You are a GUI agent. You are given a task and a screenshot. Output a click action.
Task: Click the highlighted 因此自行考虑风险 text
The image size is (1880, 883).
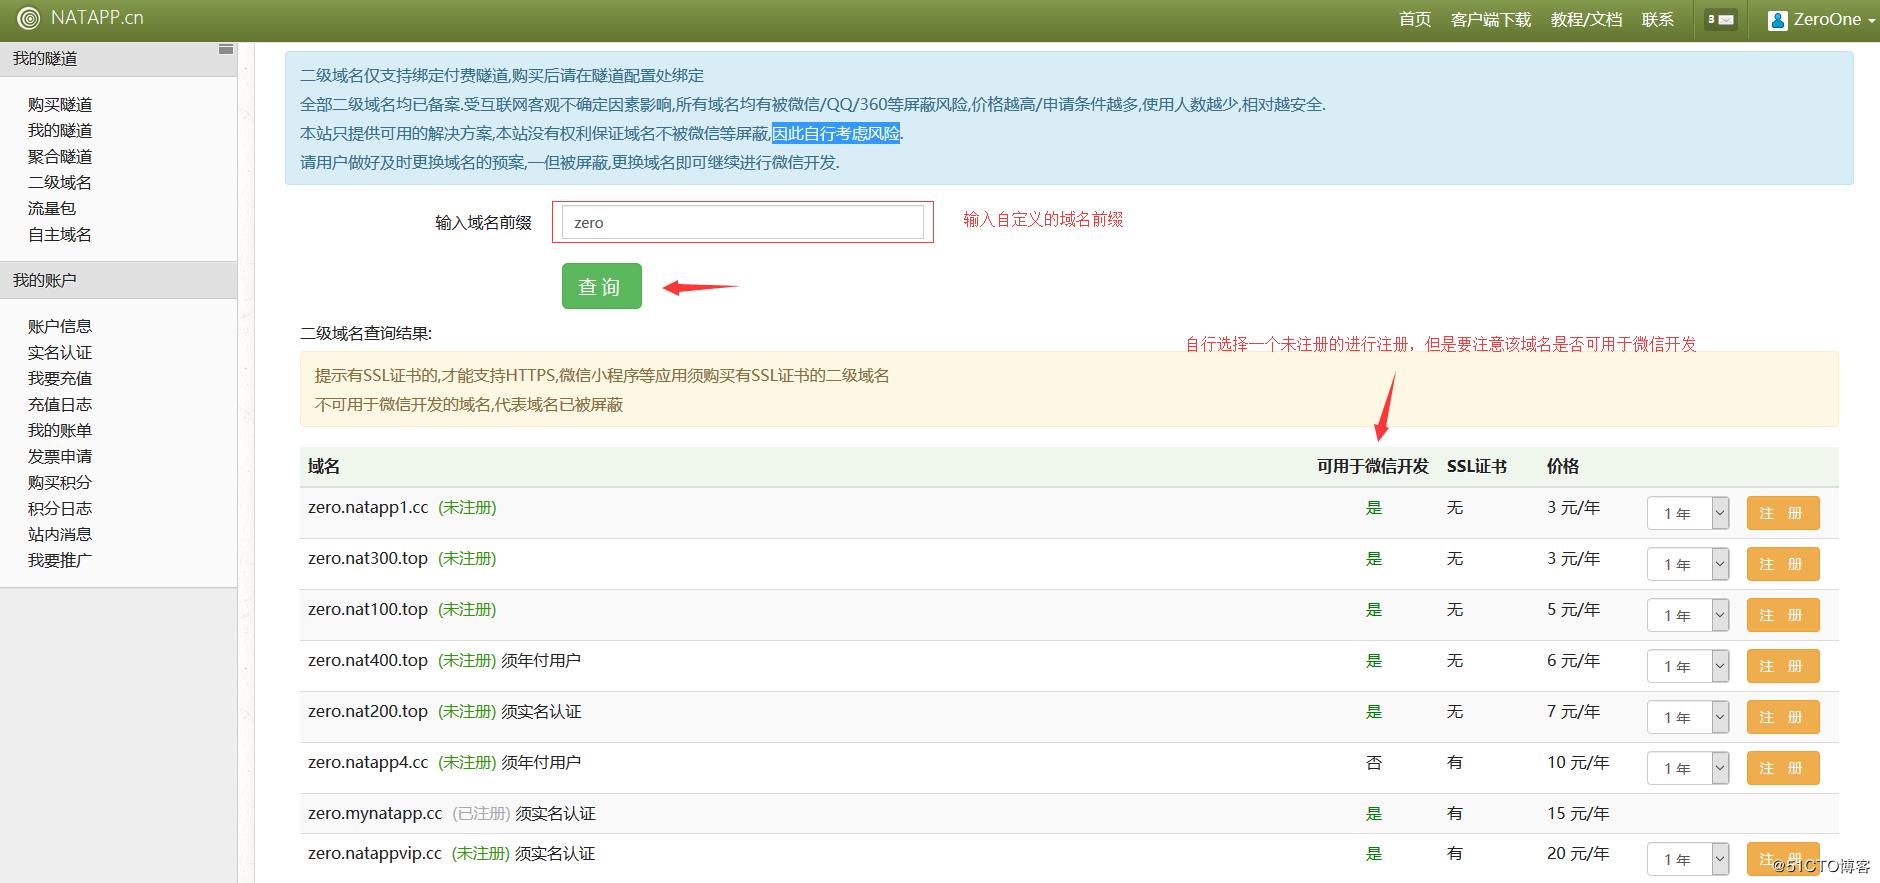(x=836, y=133)
